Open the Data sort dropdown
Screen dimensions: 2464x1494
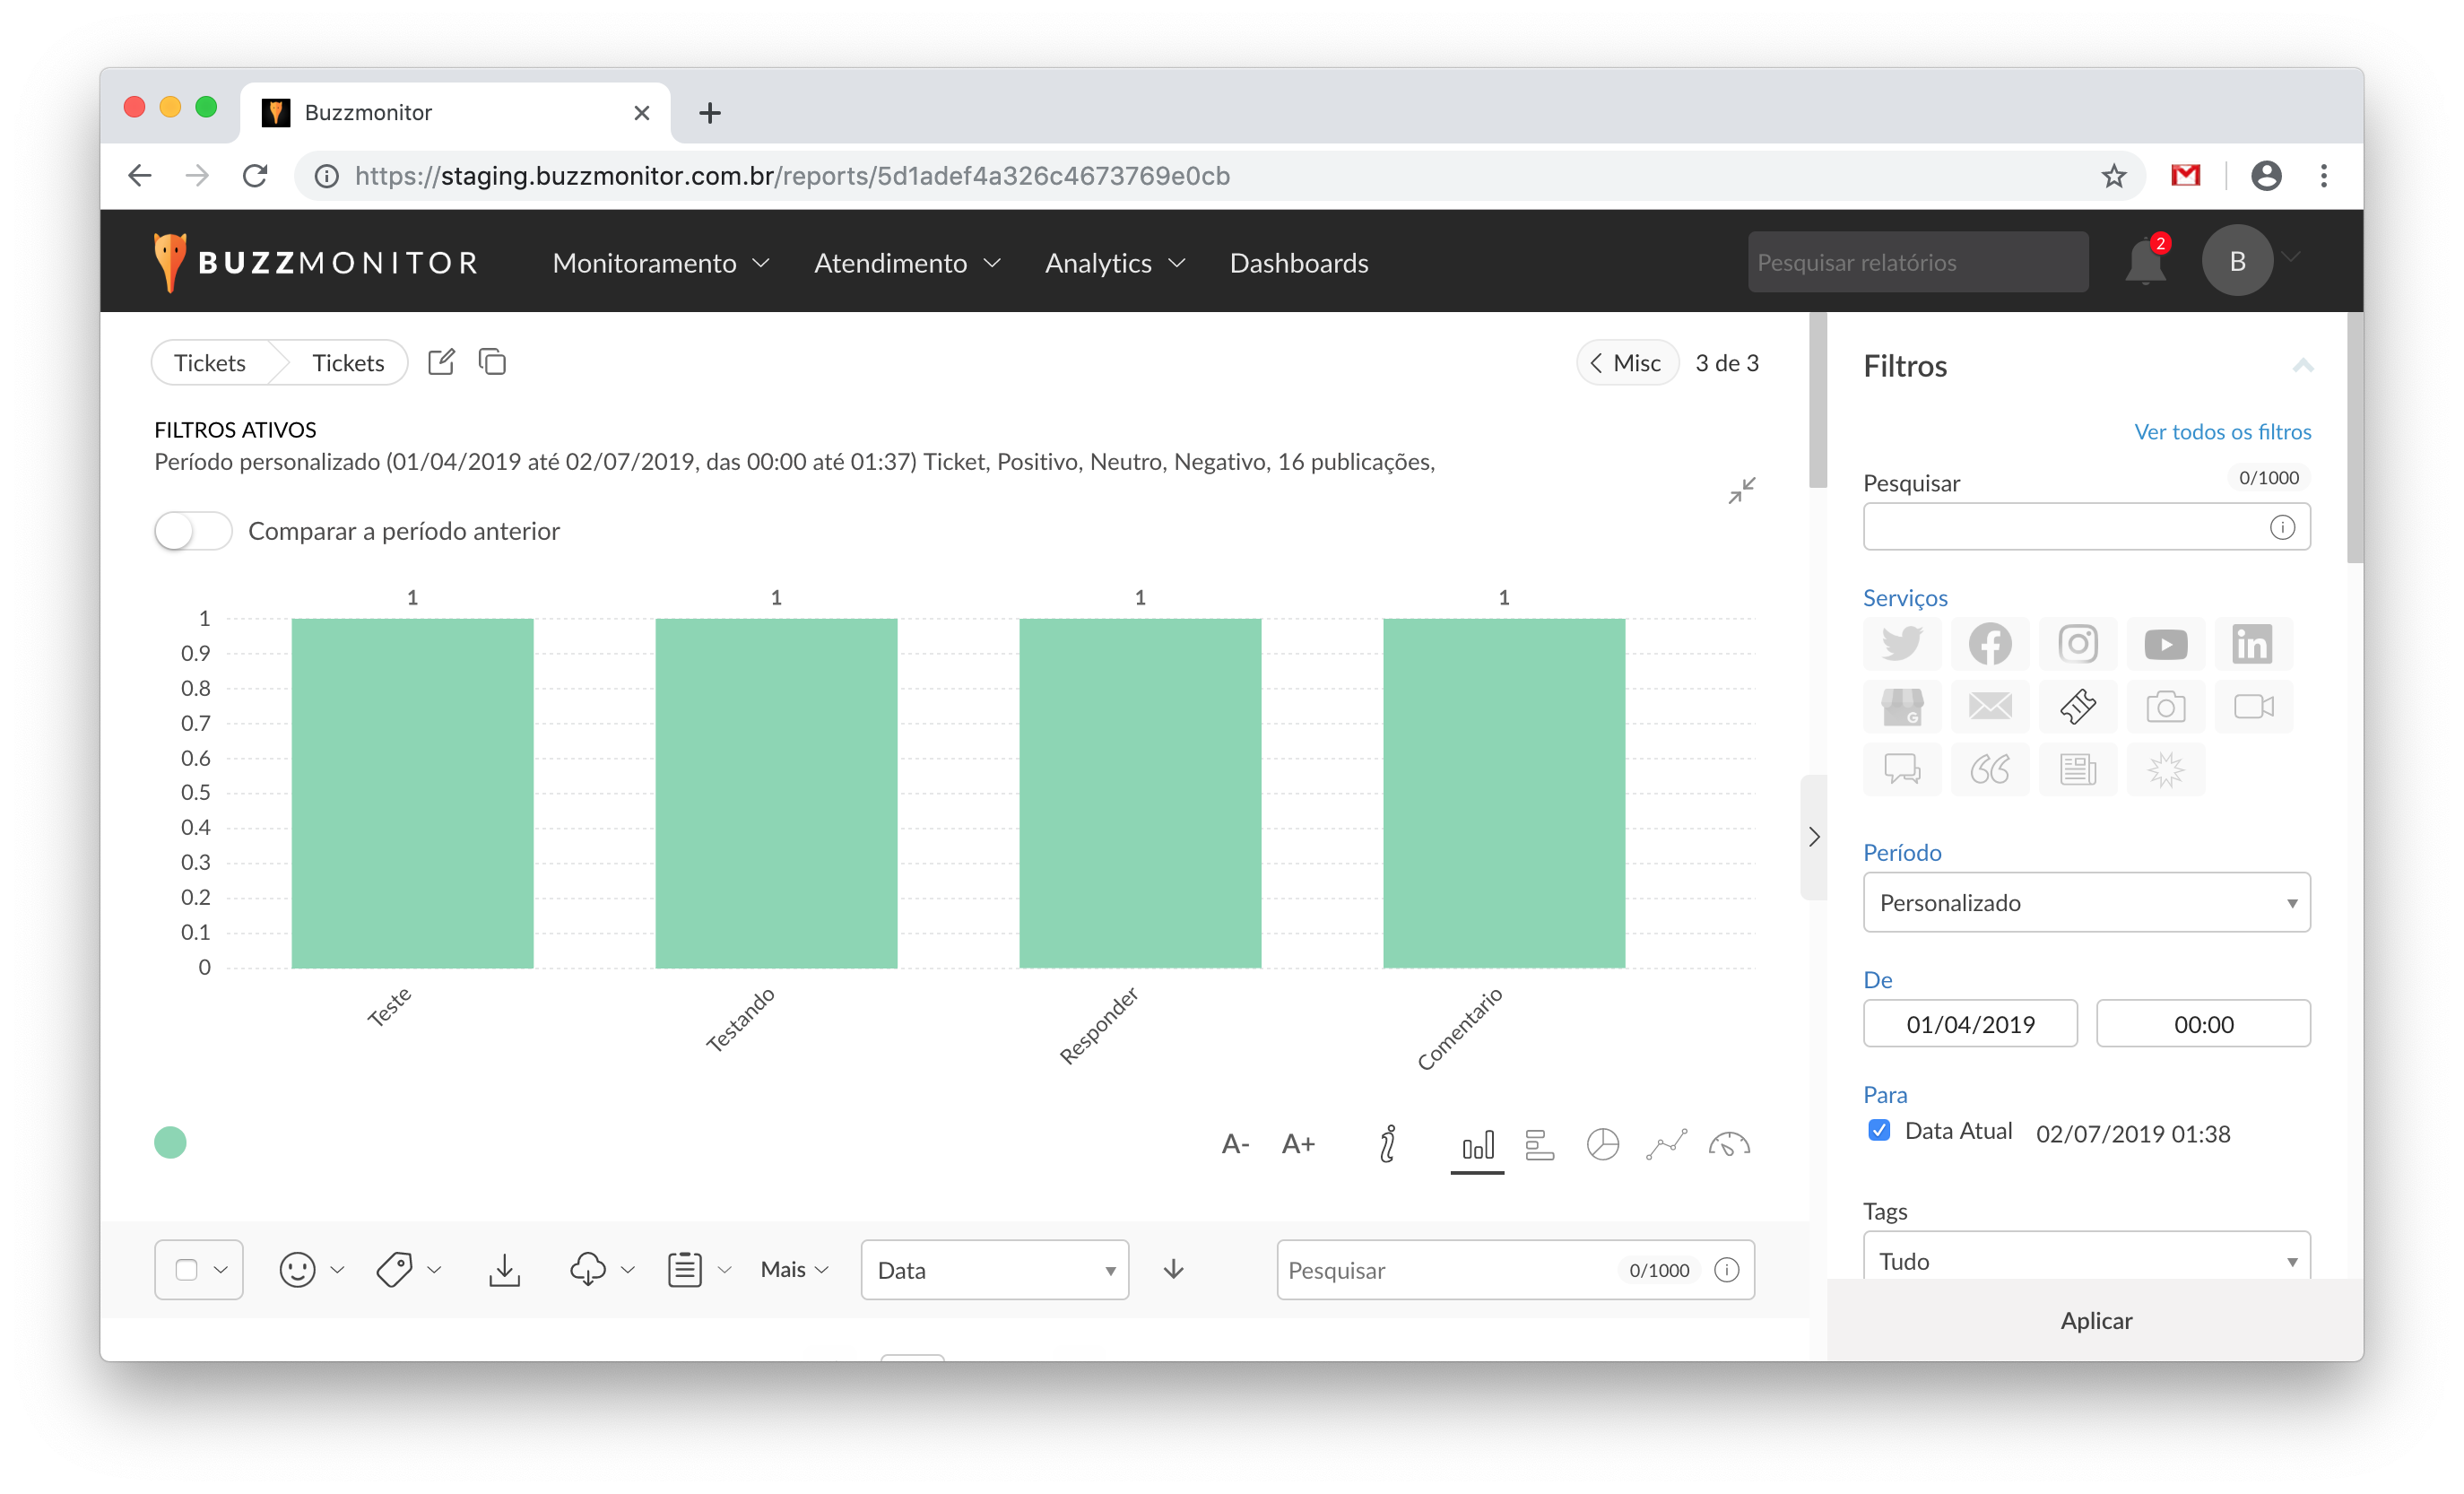pos(994,1270)
